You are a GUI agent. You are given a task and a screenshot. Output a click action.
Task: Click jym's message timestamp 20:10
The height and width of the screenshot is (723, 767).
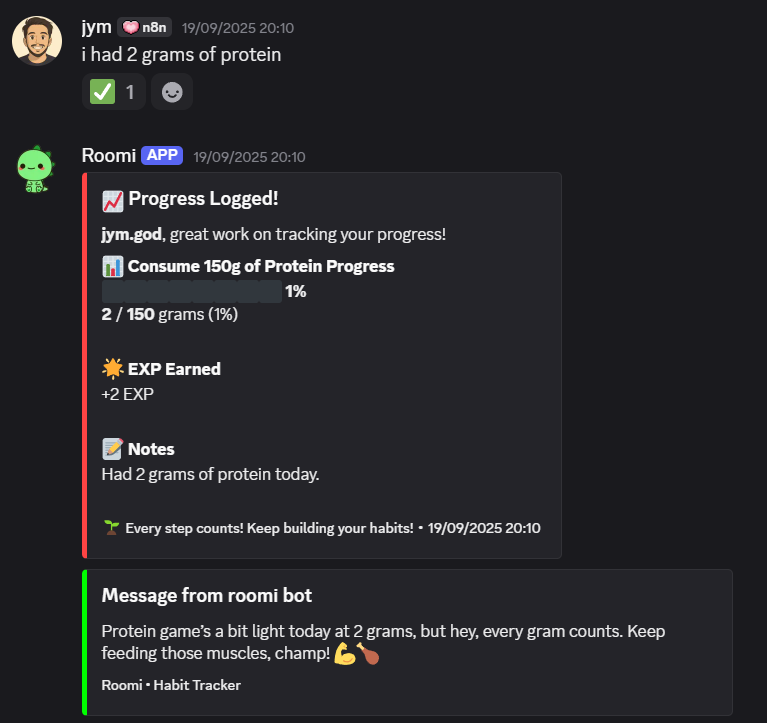[x=238, y=28]
